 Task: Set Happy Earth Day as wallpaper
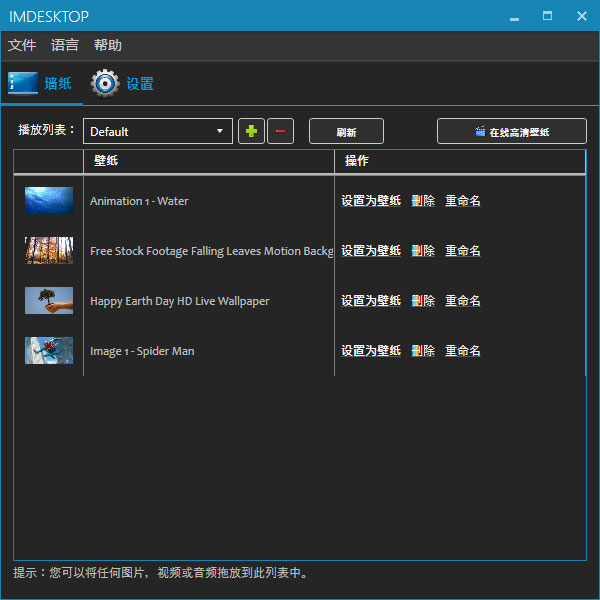point(371,301)
